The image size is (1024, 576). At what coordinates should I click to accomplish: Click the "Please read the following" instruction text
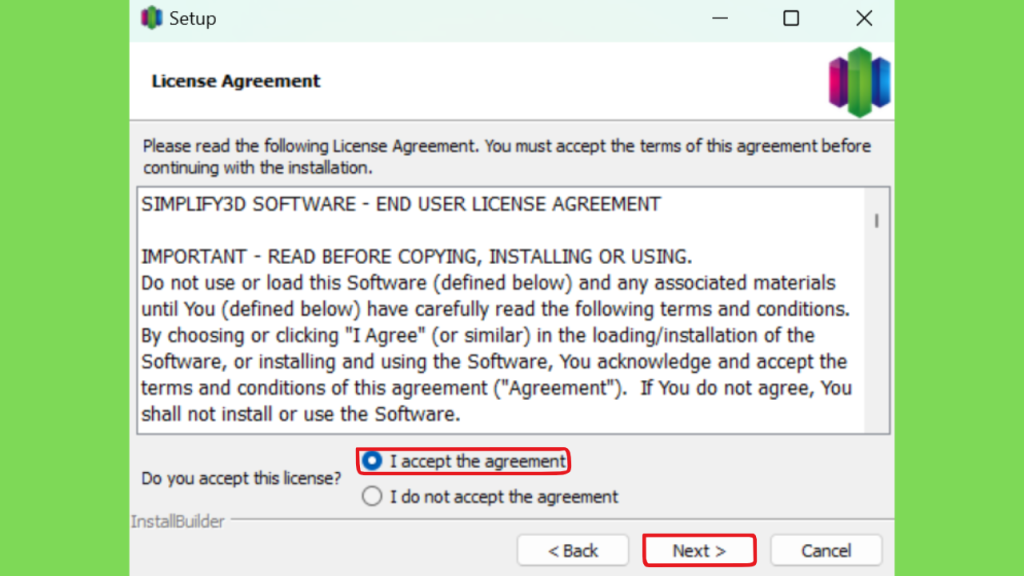[507, 157]
